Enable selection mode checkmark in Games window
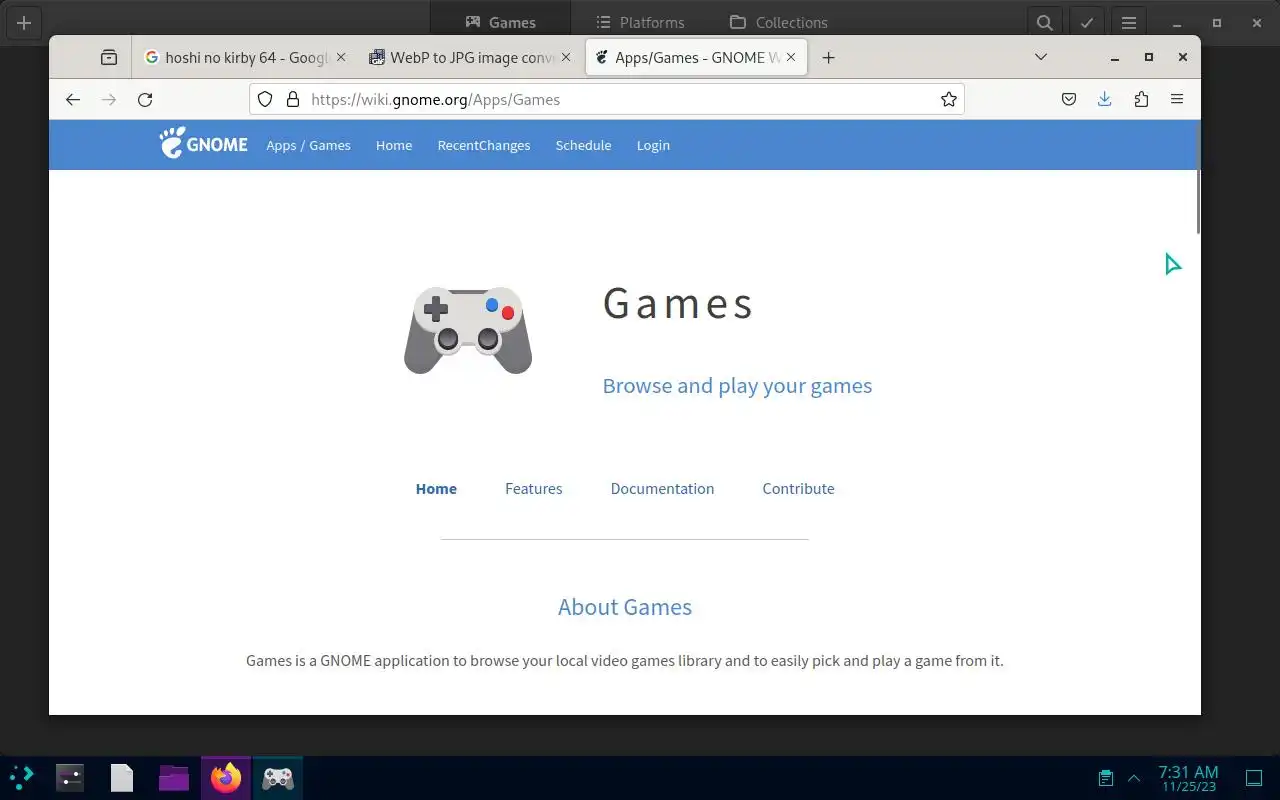Viewport: 1280px width, 800px height. coord(1087,22)
